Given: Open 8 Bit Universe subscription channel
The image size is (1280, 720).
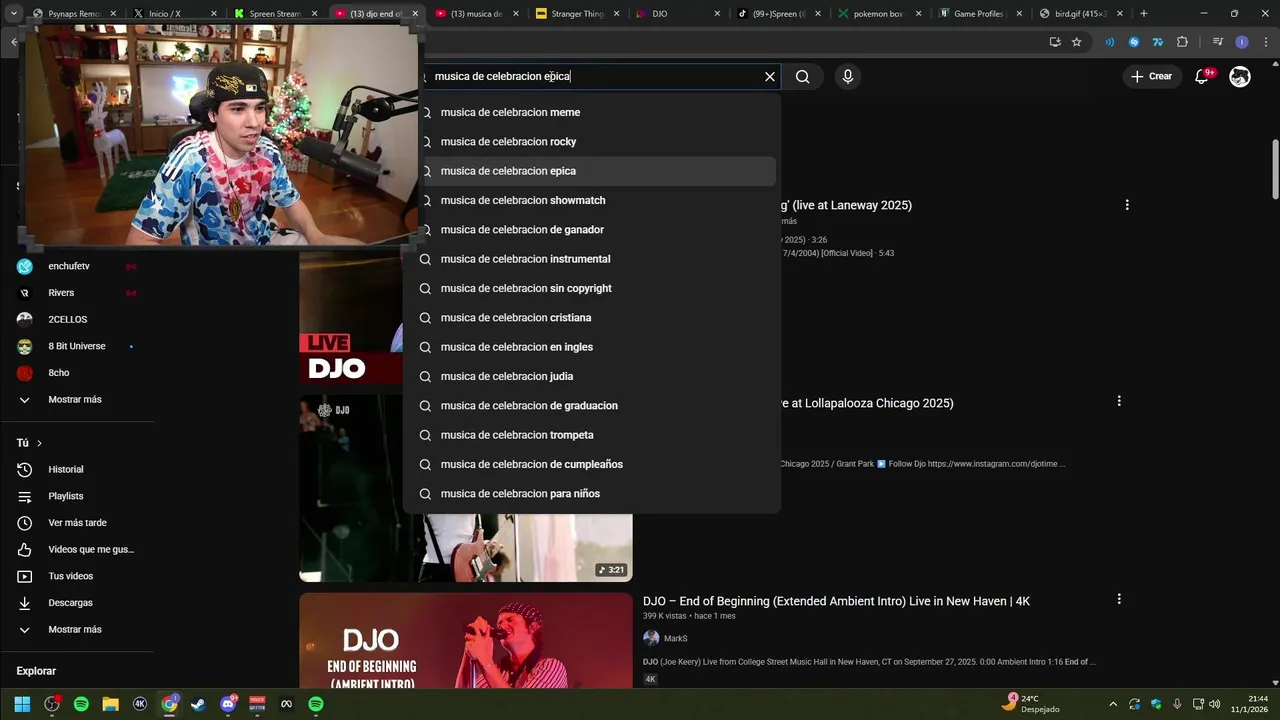Looking at the screenshot, I should [77, 346].
